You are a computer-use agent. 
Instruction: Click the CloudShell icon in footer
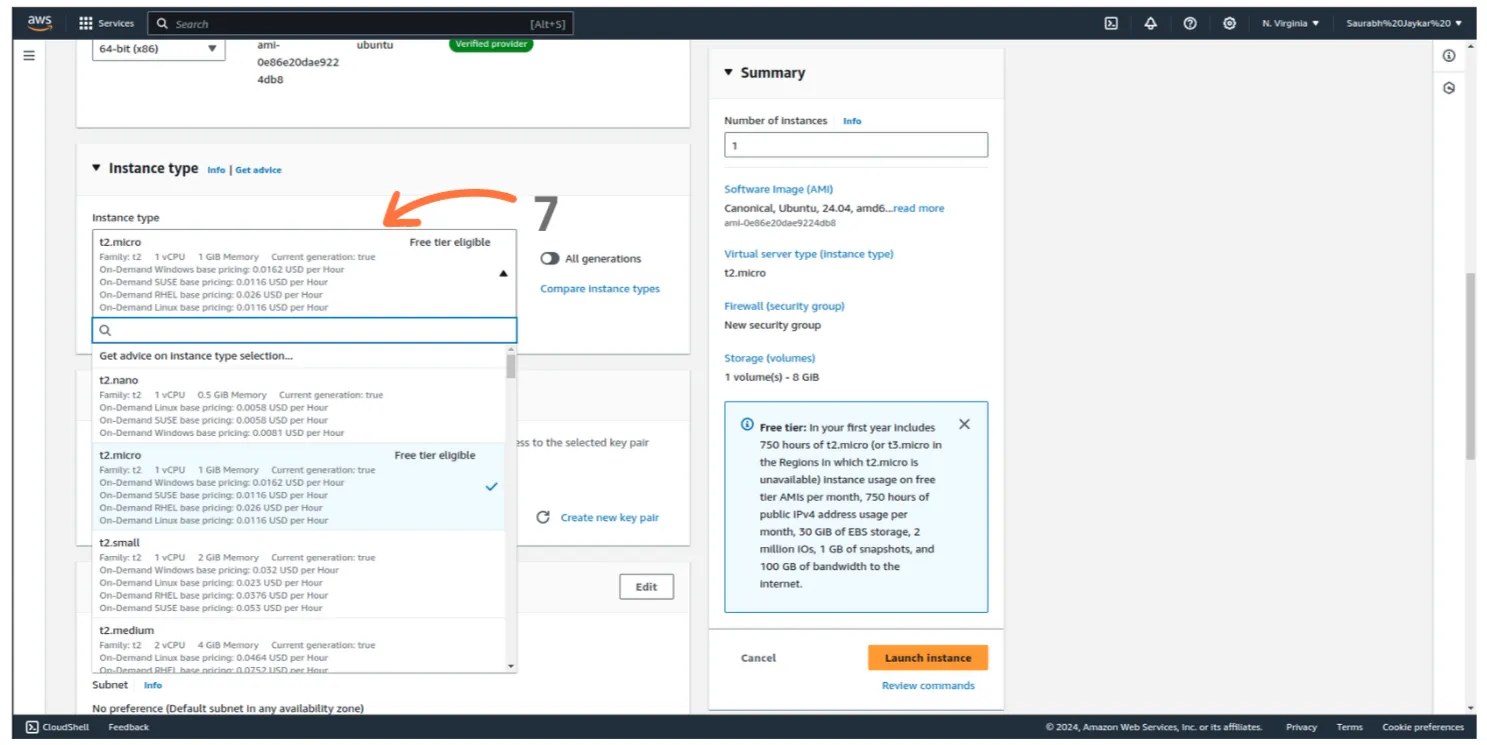[x=32, y=727]
